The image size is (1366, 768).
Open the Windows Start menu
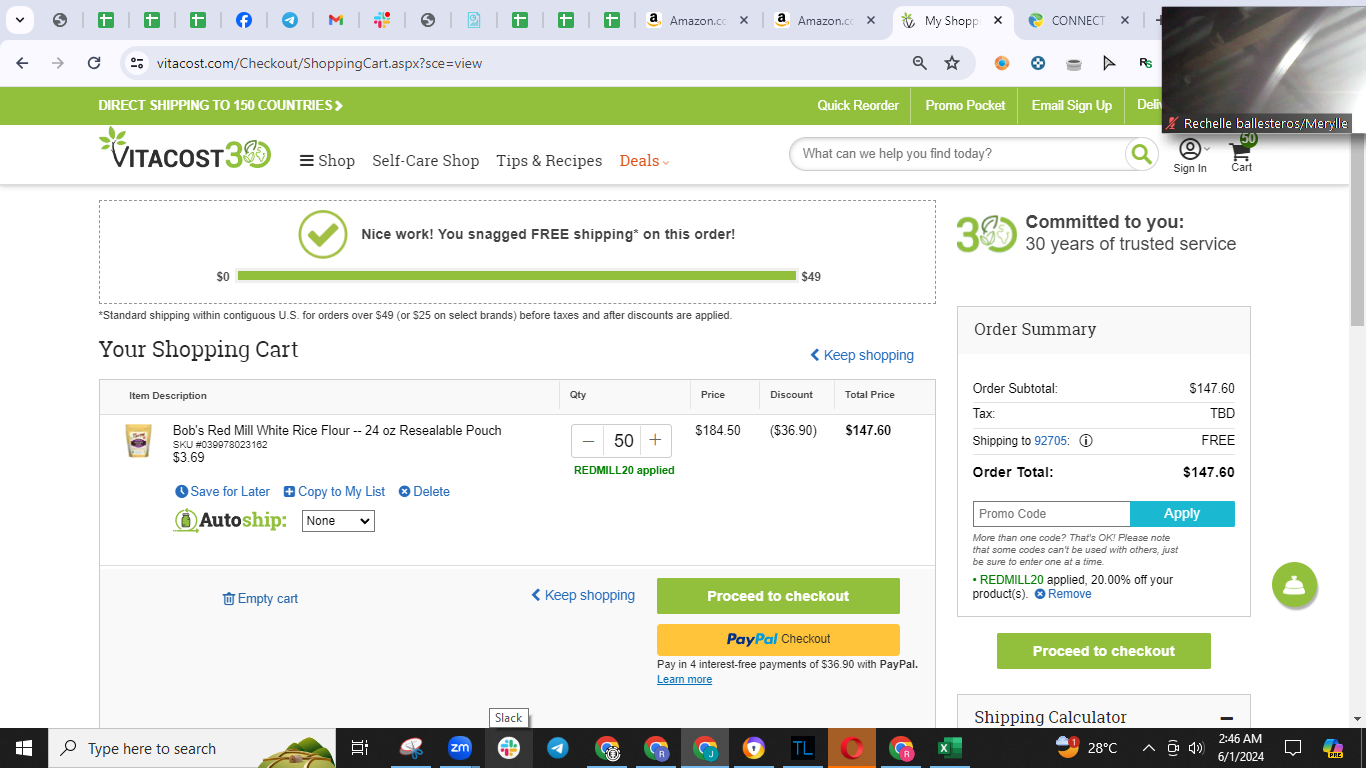[x=23, y=748]
